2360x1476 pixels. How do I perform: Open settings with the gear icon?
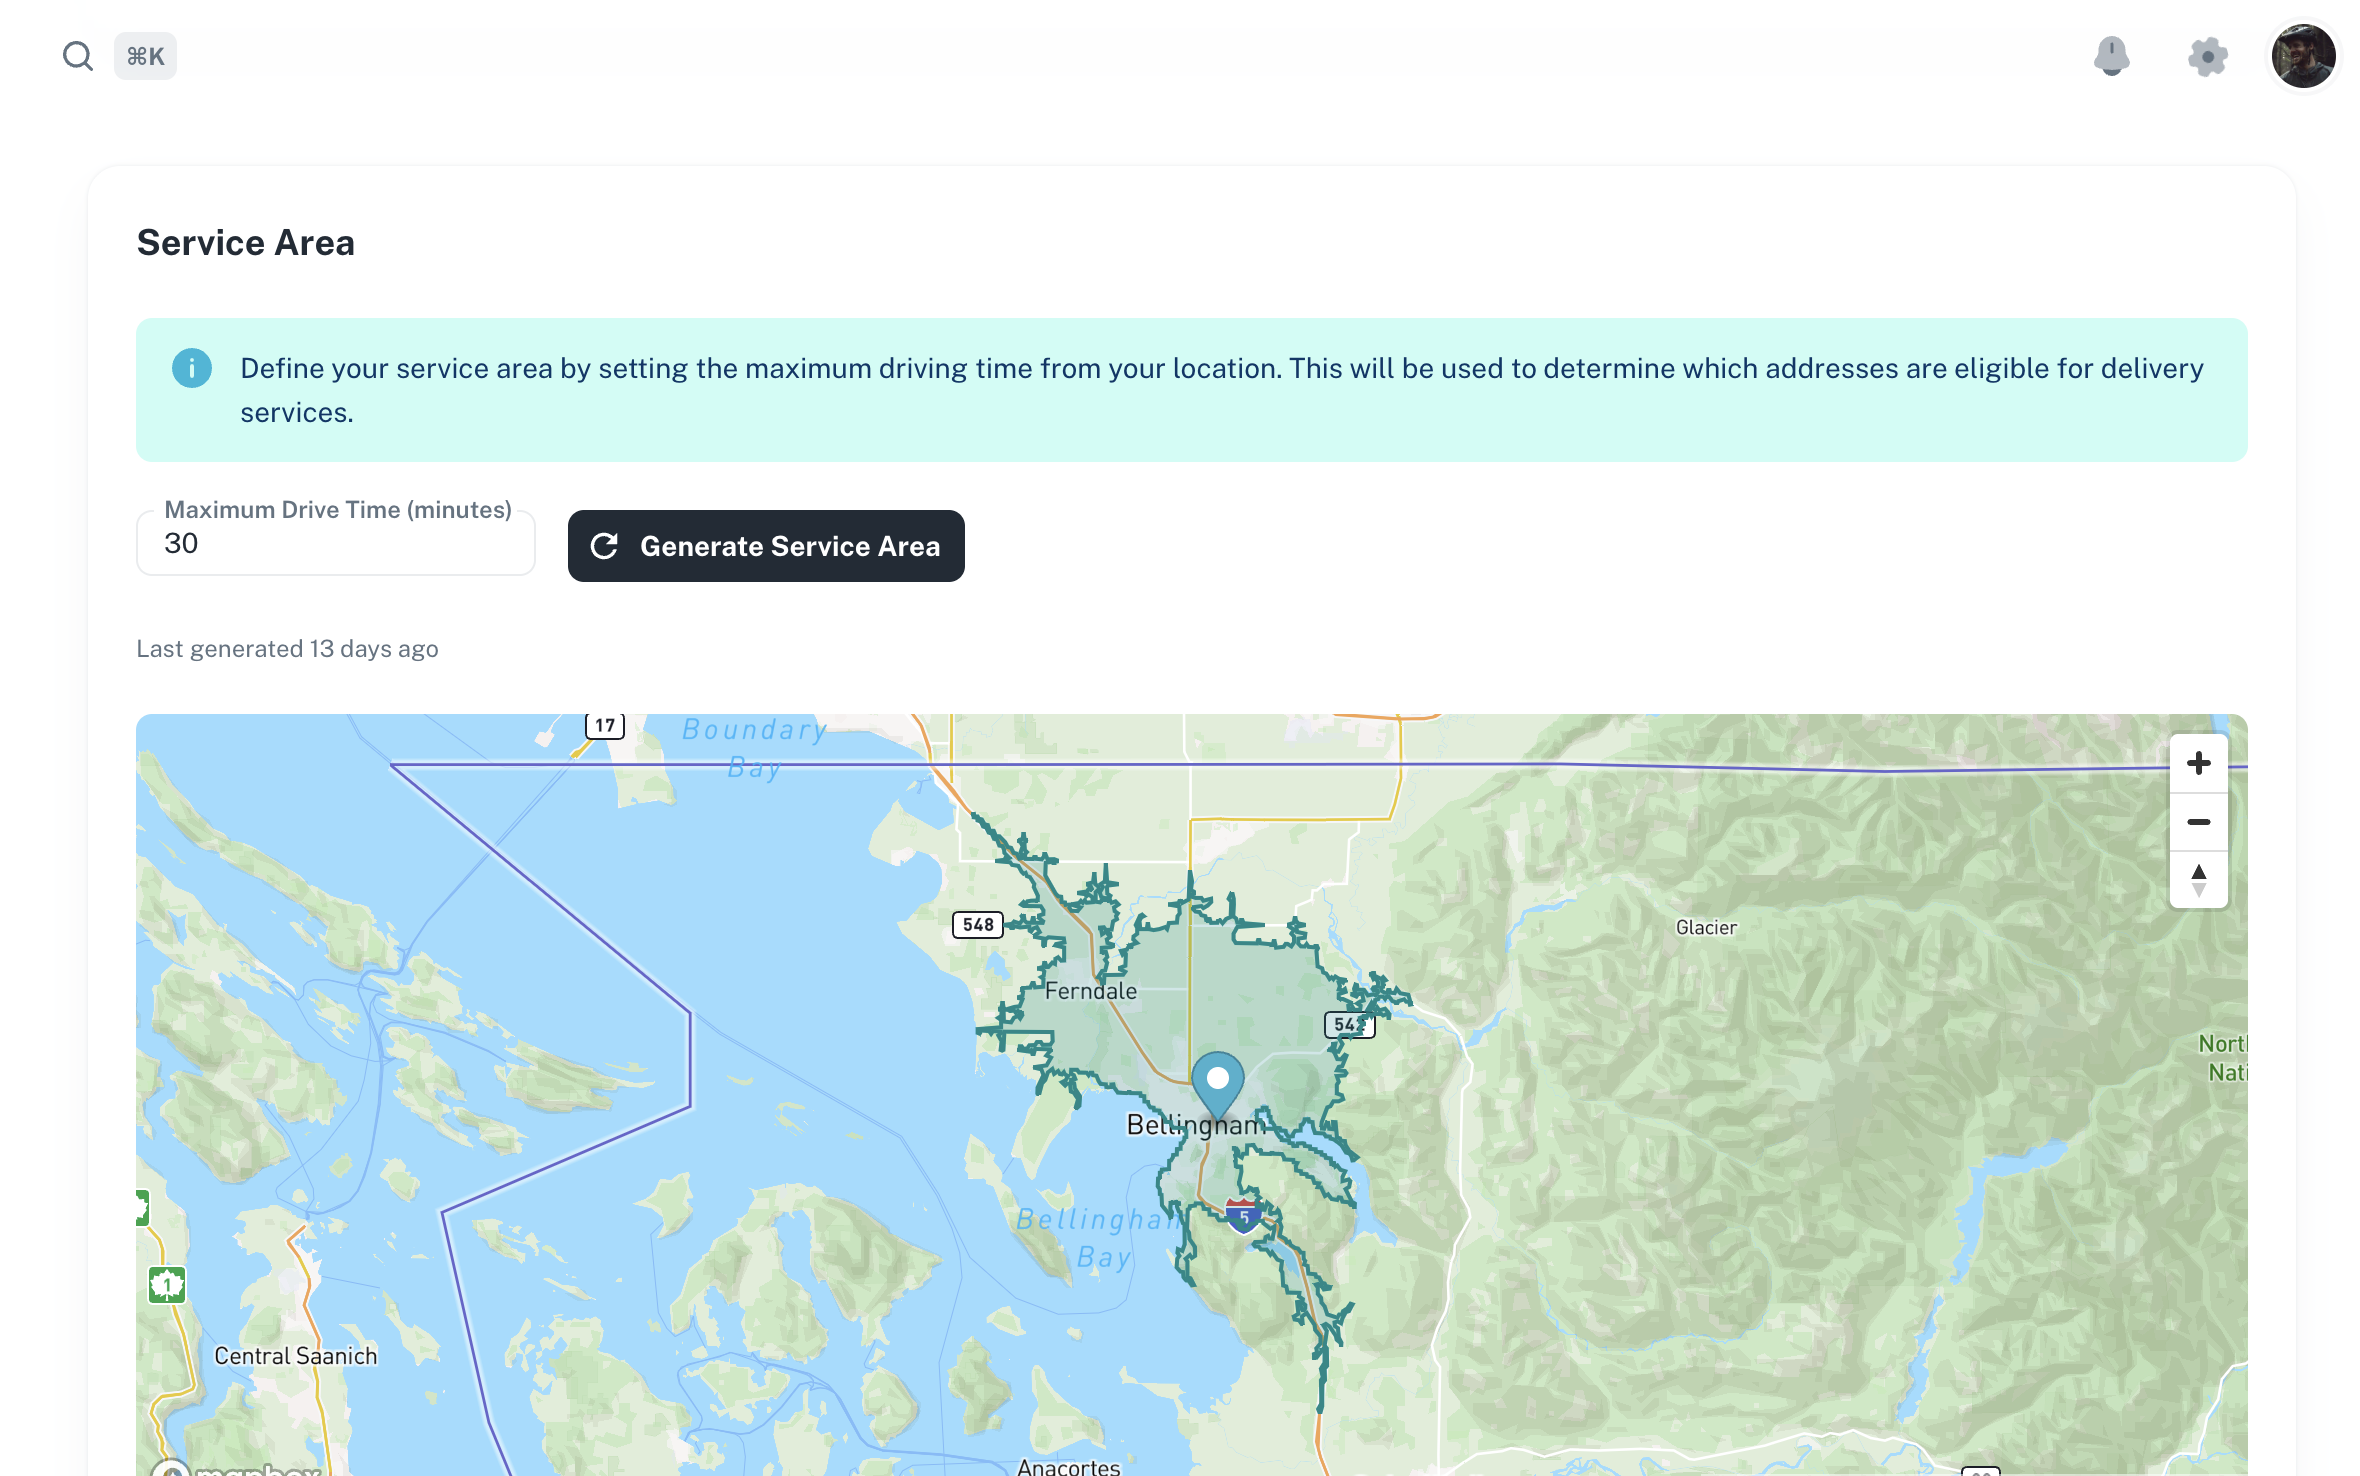point(2207,56)
